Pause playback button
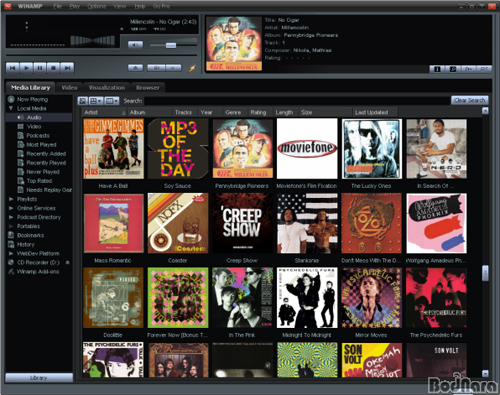This screenshot has width=500, height=395. coord(40,68)
